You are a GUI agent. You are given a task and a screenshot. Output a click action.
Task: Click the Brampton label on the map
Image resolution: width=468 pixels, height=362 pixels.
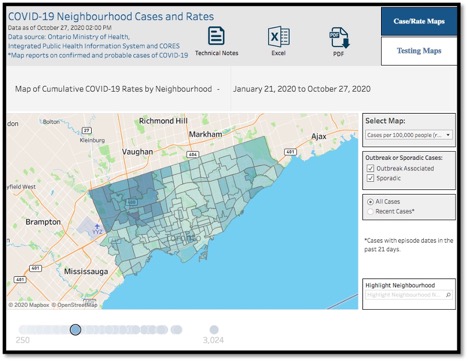[x=43, y=222]
